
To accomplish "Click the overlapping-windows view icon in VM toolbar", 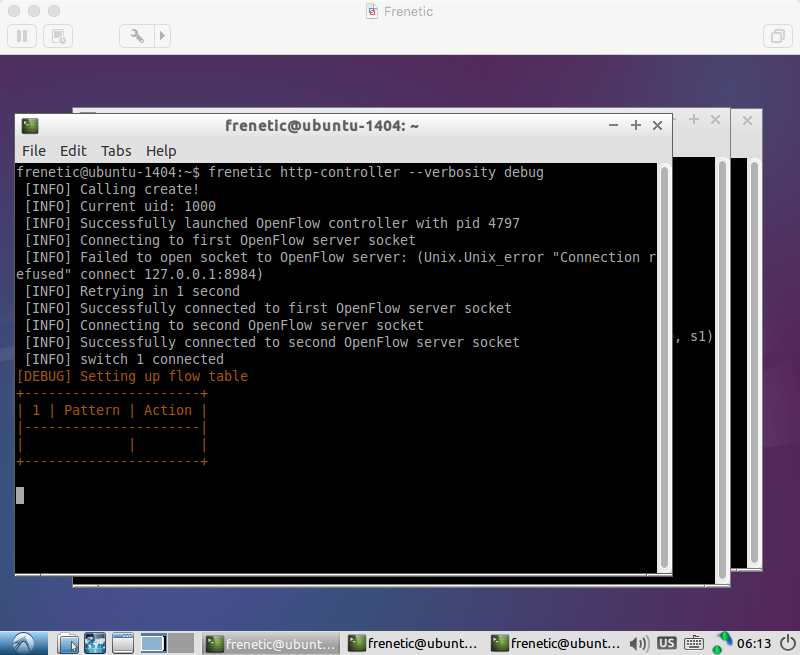I will (x=778, y=36).
